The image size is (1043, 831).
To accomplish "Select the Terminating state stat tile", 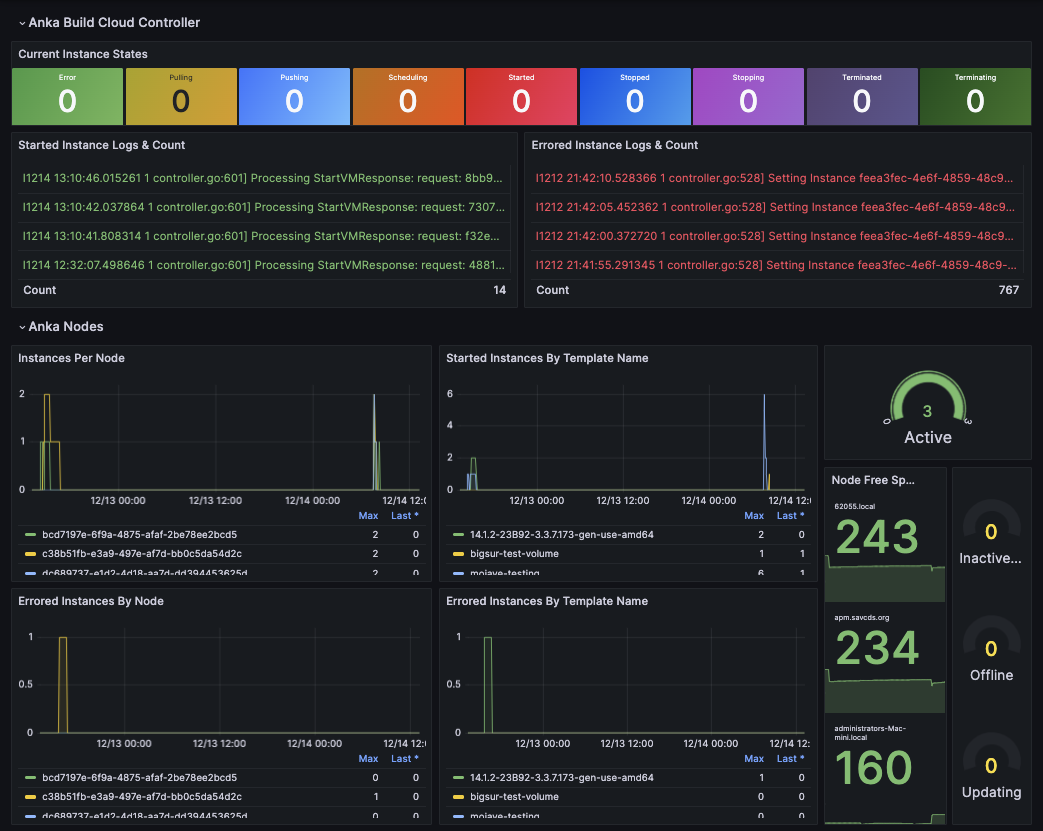I will tap(975, 96).
